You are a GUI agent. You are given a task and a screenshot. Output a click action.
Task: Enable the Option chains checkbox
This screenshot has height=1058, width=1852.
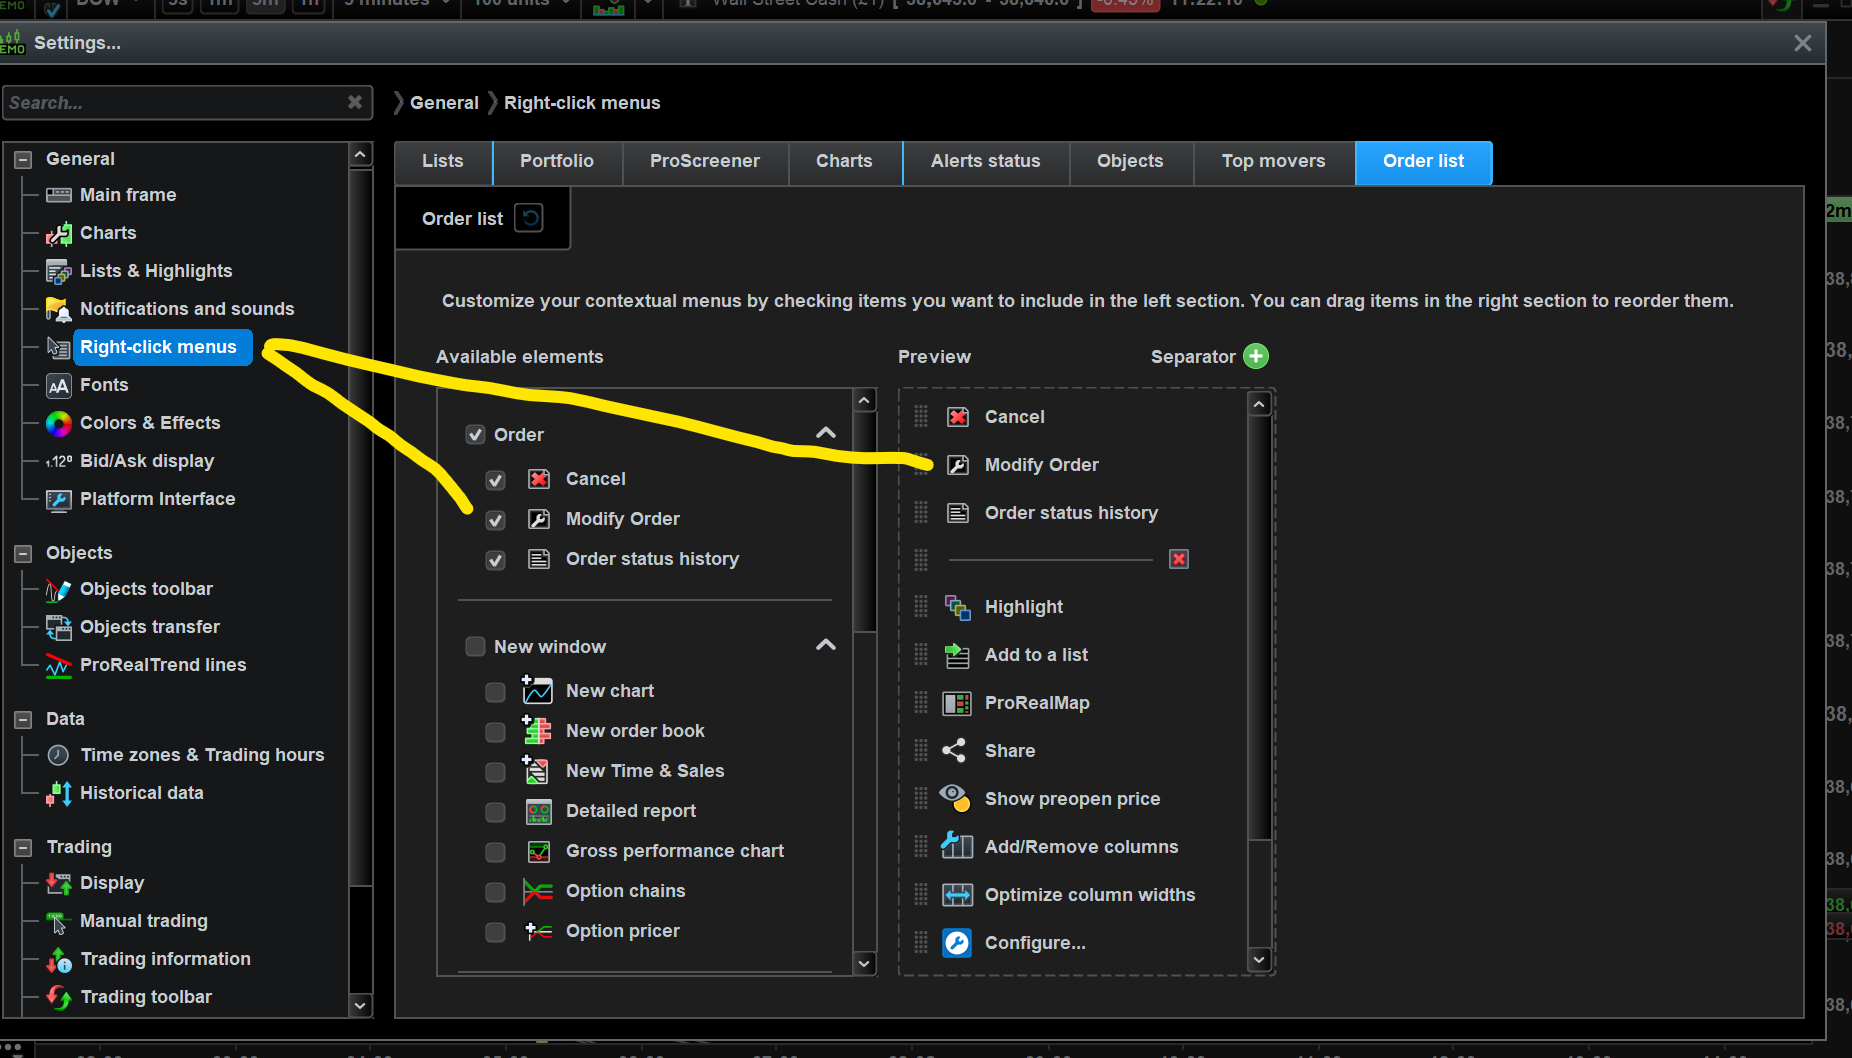[496, 892]
